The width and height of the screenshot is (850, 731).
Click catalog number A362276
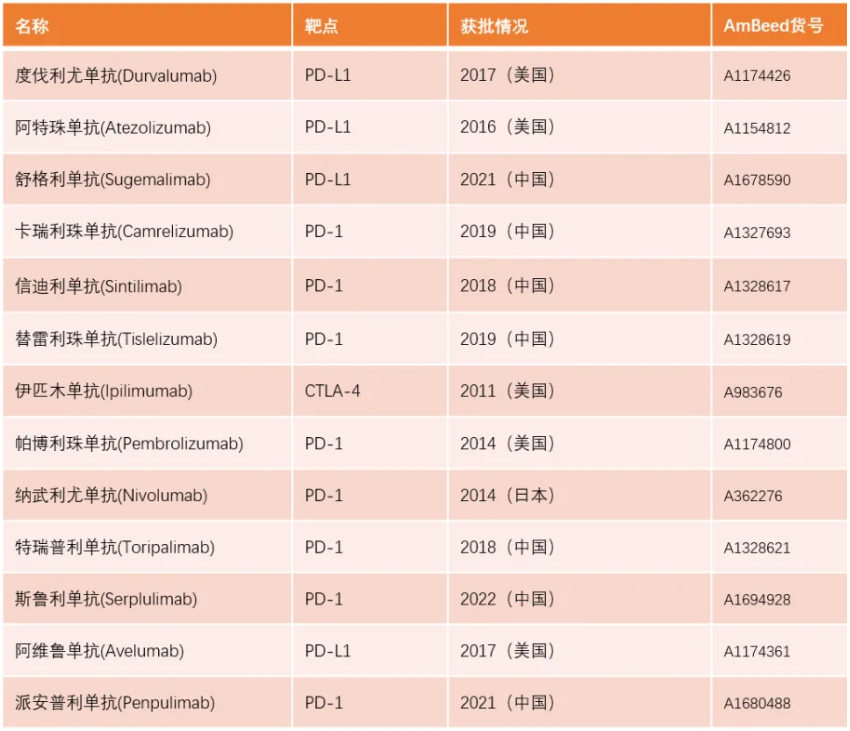pyautogui.click(x=753, y=496)
